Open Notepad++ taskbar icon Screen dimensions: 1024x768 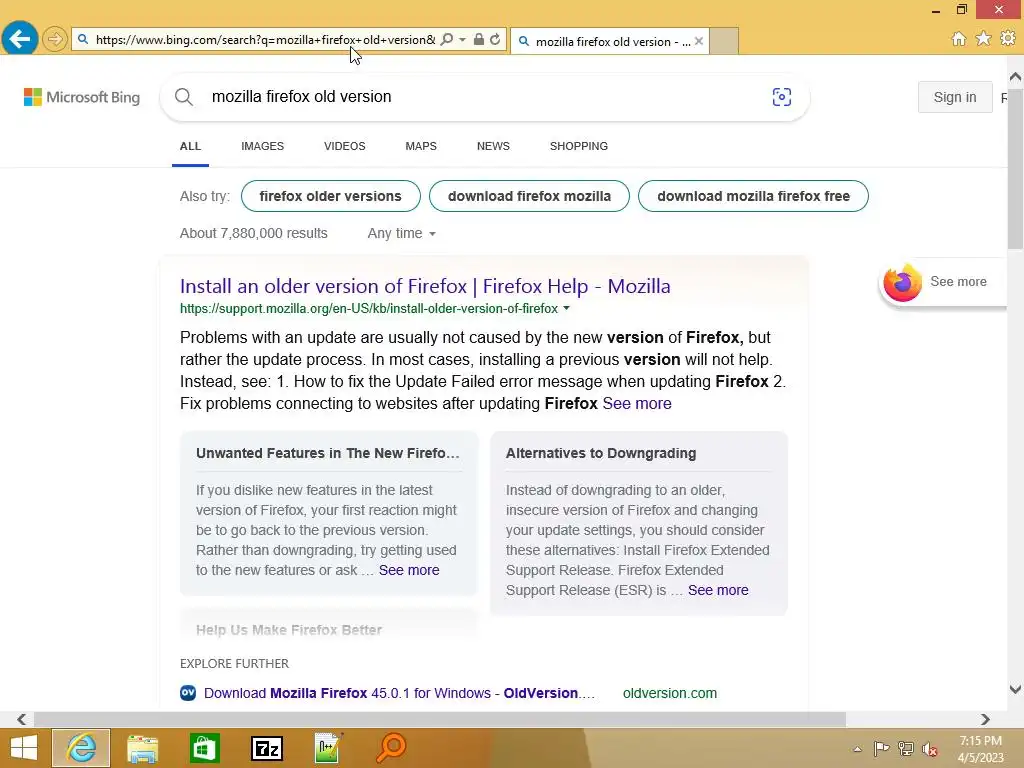pos(328,748)
